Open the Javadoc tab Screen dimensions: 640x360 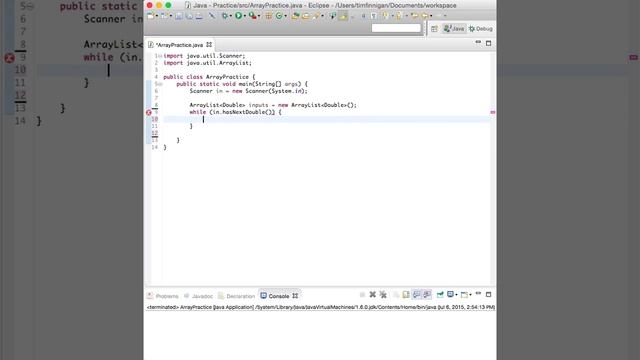[198, 296]
